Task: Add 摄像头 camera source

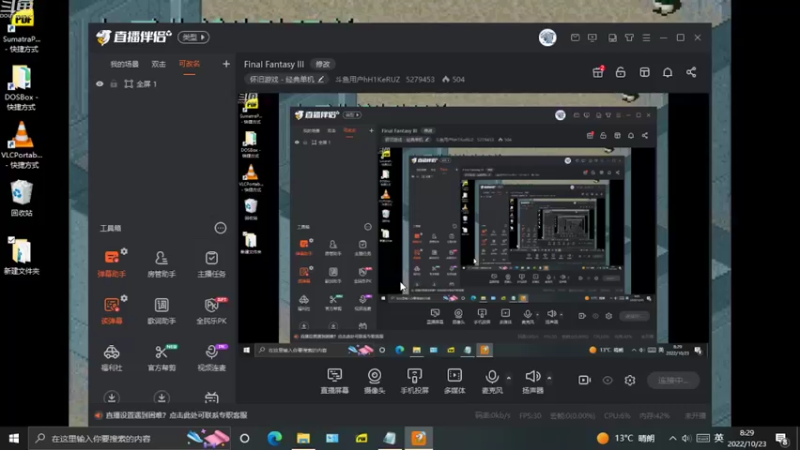Action: click(374, 381)
